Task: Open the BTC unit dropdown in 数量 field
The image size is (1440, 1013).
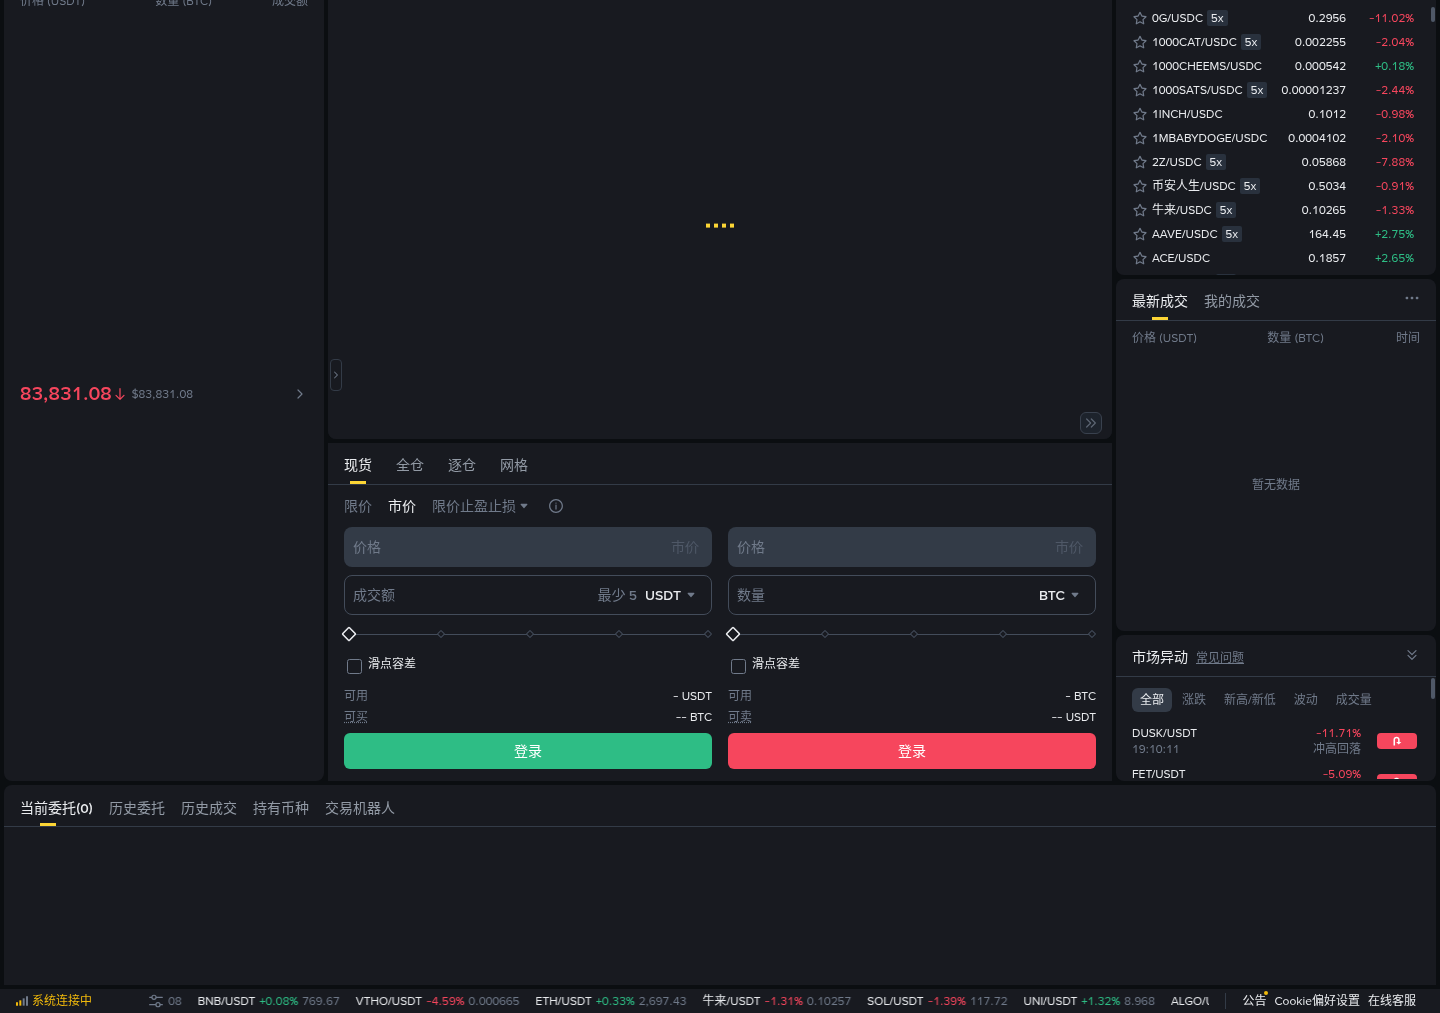Action: coord(1059,595)
